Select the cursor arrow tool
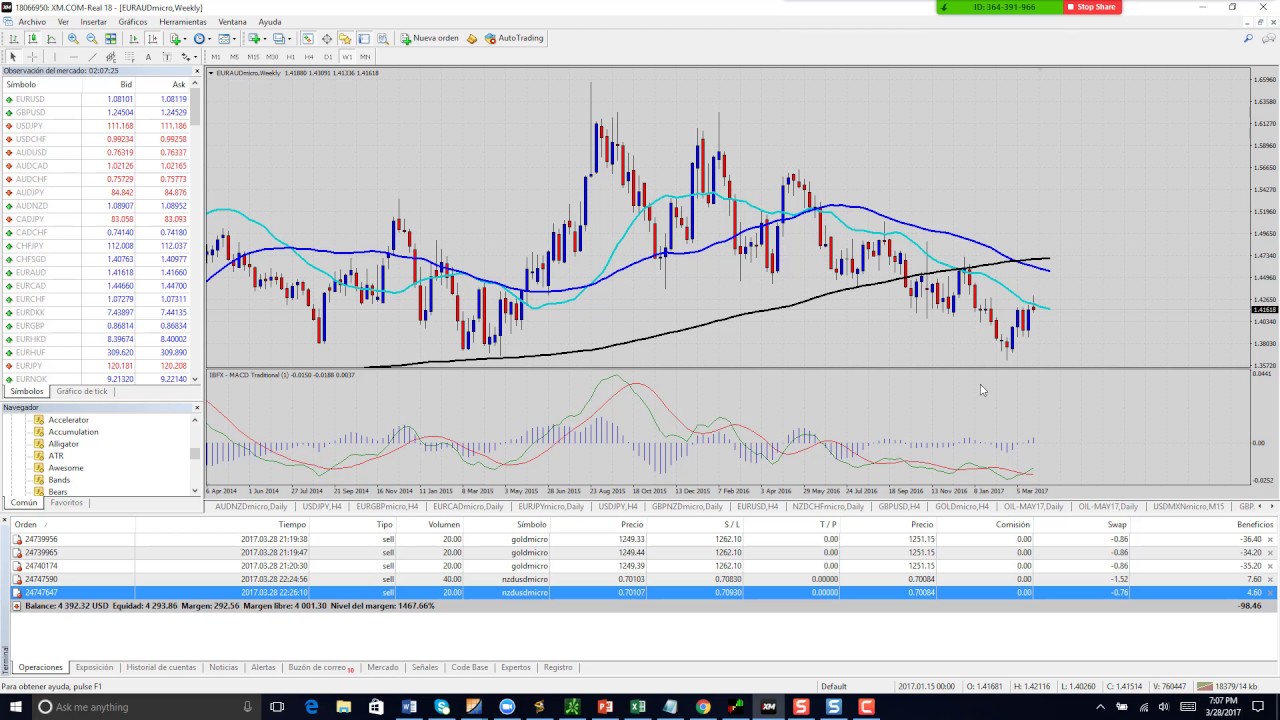This screenshot has height=720, width=1280. [13, 57]
